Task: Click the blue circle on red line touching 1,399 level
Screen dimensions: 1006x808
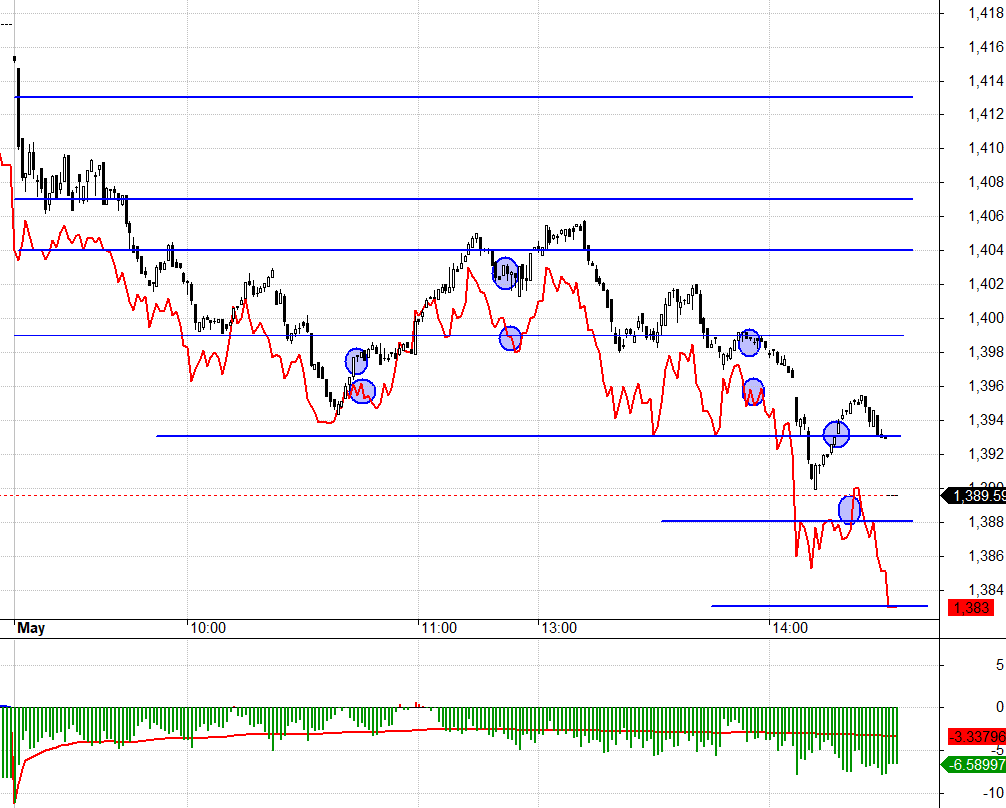Action: pyautogui.click(x=510, y=338)
